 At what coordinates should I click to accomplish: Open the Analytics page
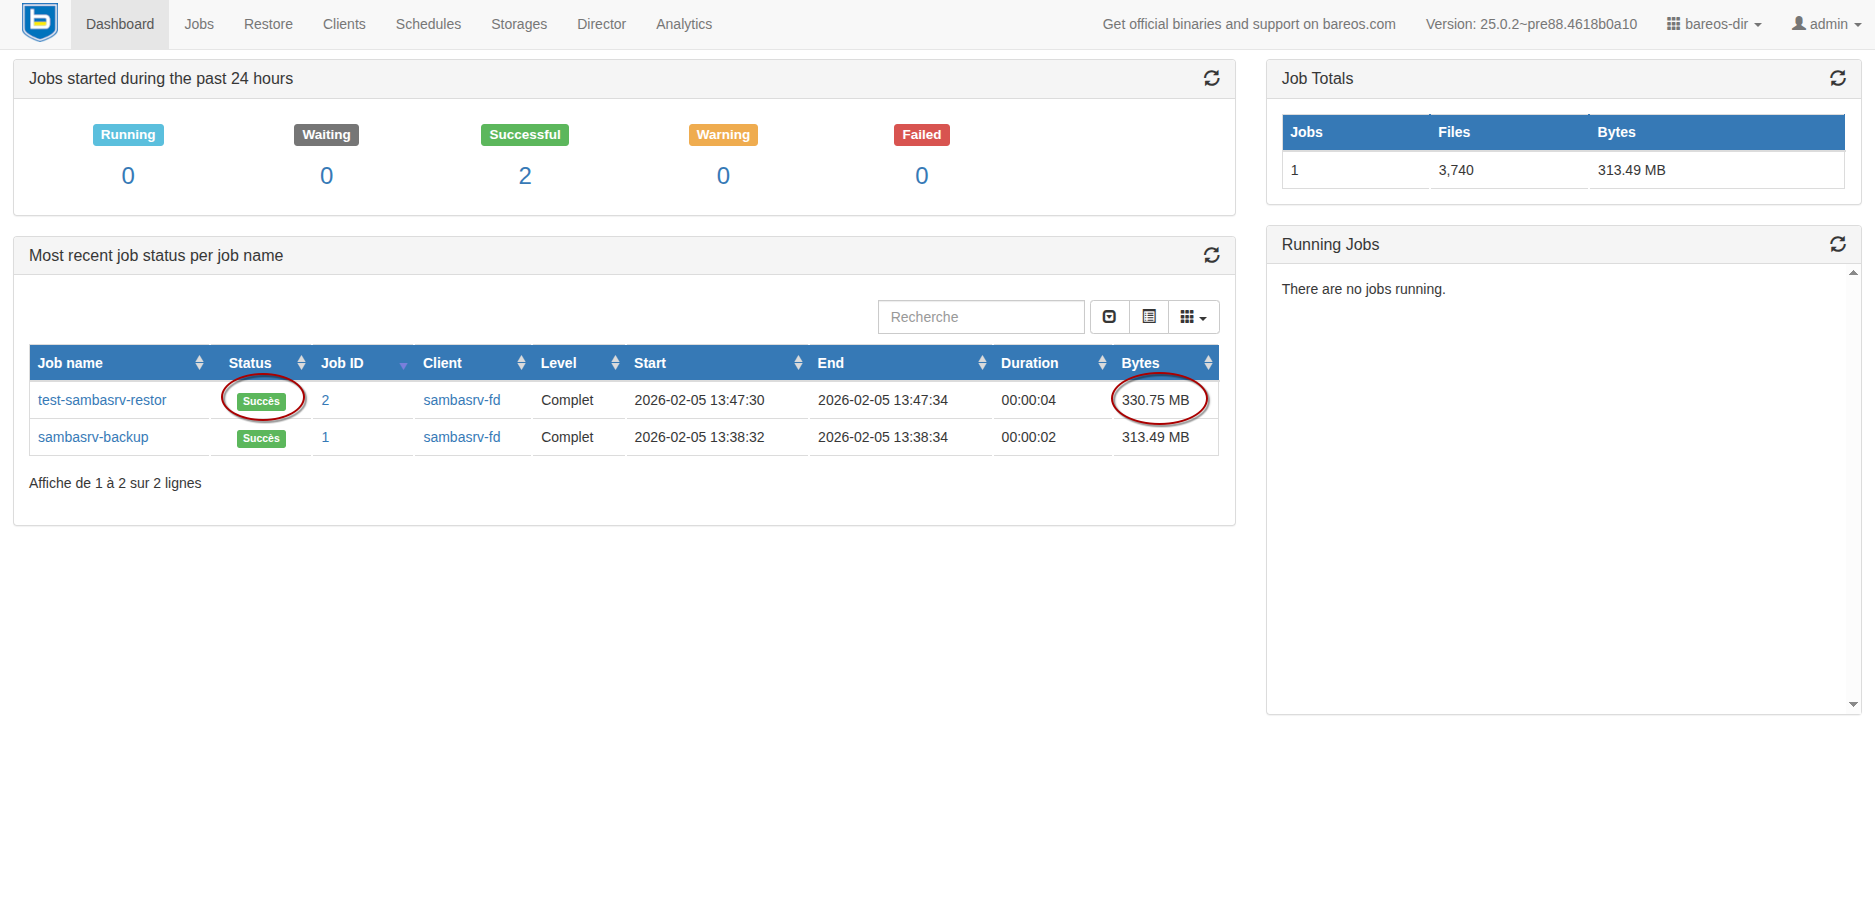pyautogui.click(x=684, y=24)
